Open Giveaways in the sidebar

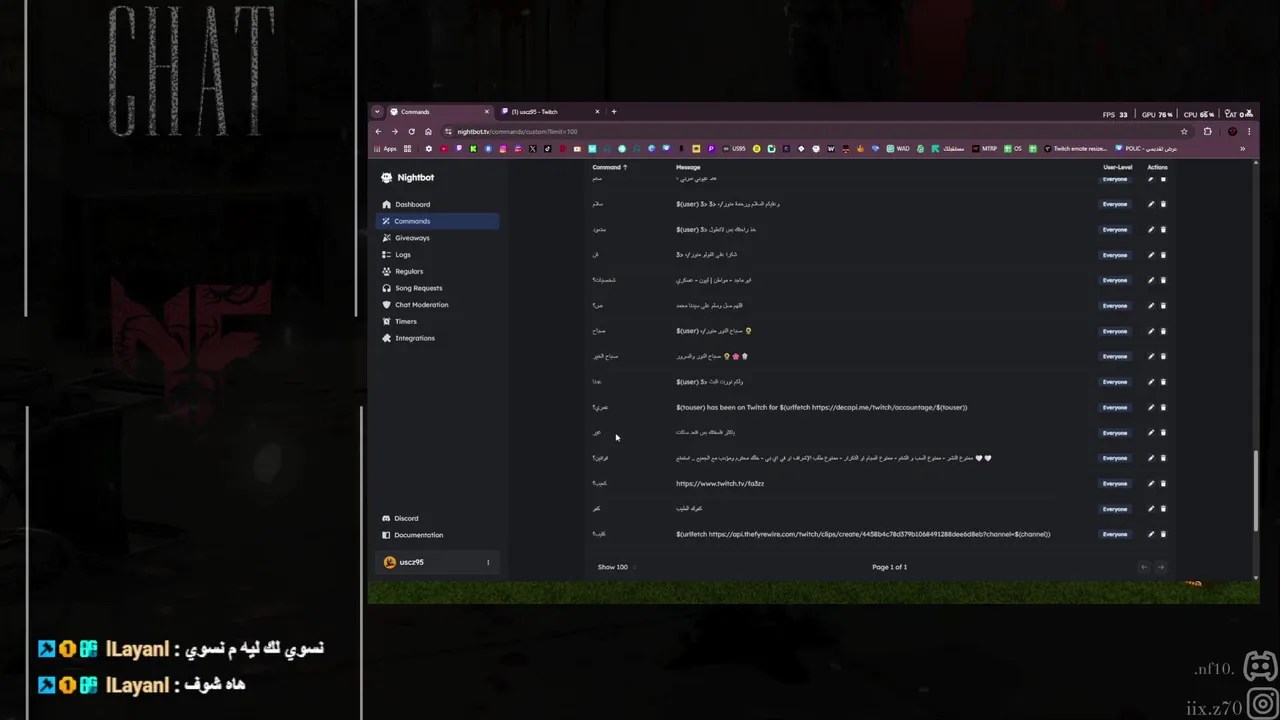438,238
